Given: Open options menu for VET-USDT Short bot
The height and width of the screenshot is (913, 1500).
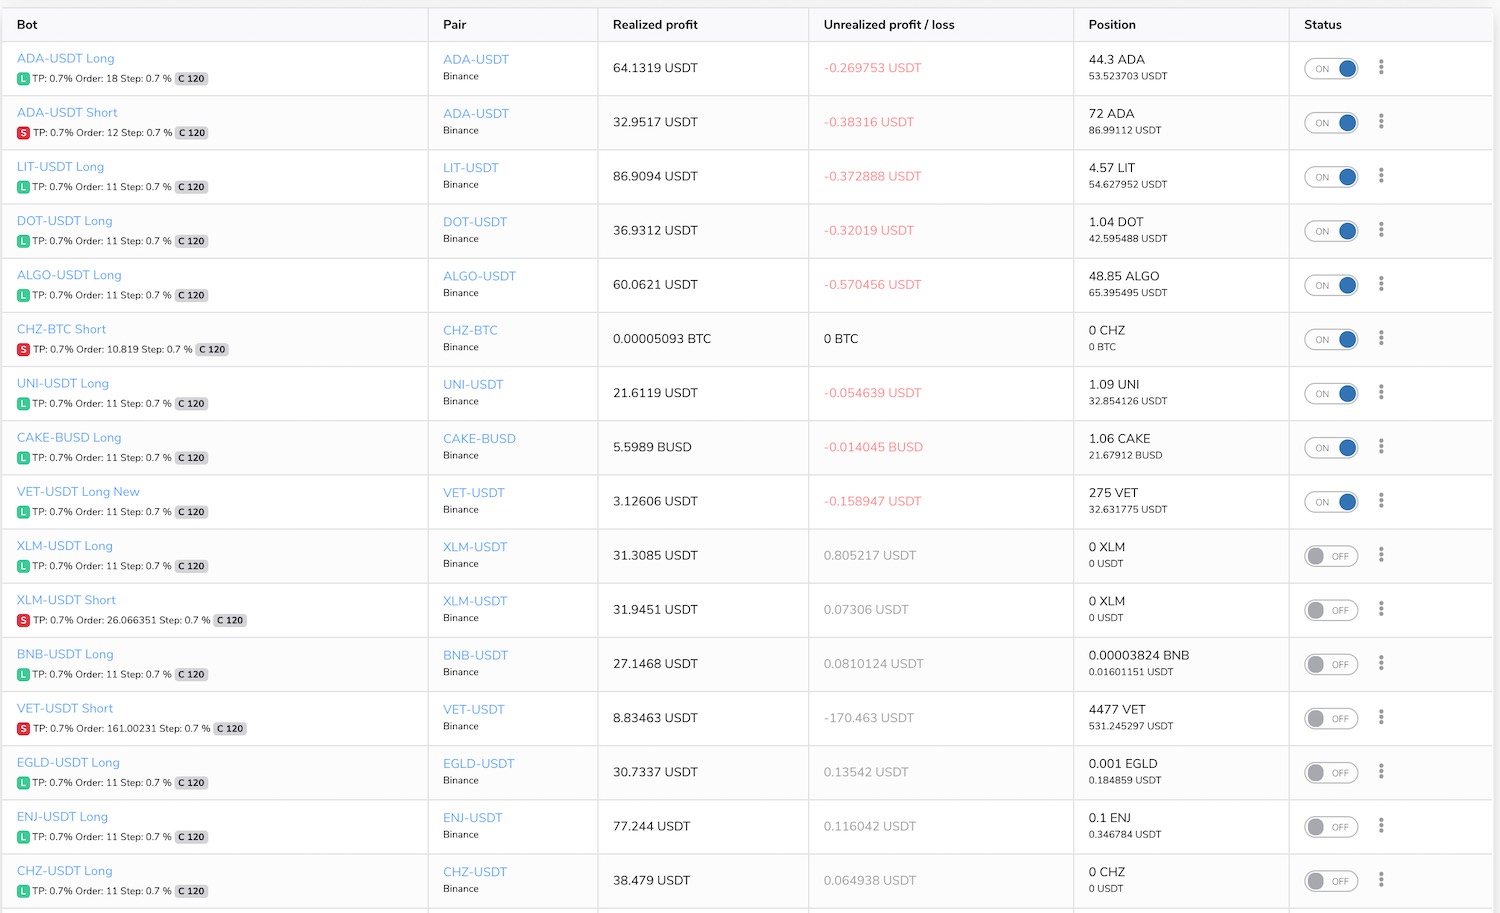Looking at the screenshot, I should (1381, 717).
